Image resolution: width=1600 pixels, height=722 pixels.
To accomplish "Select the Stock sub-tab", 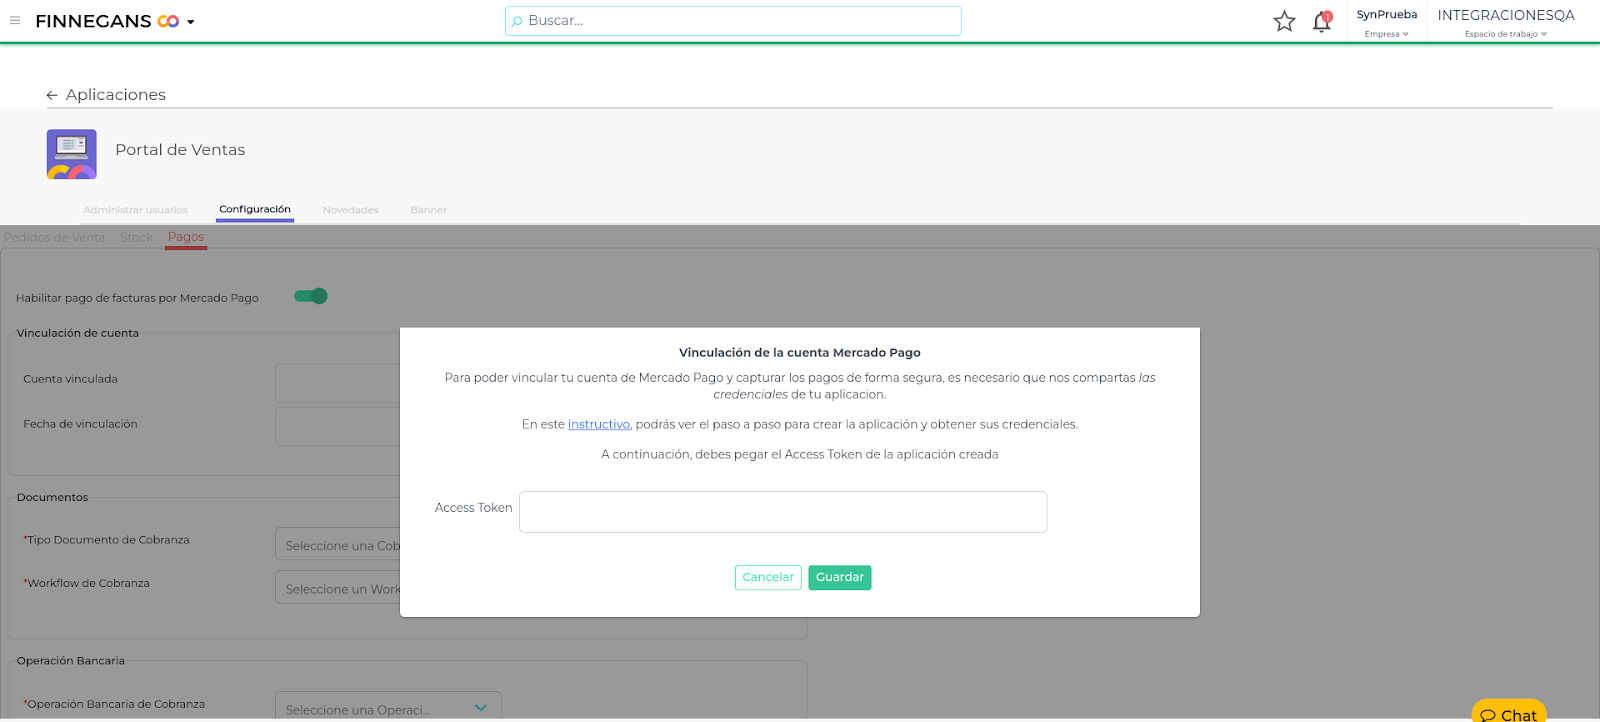I will 136,237.
